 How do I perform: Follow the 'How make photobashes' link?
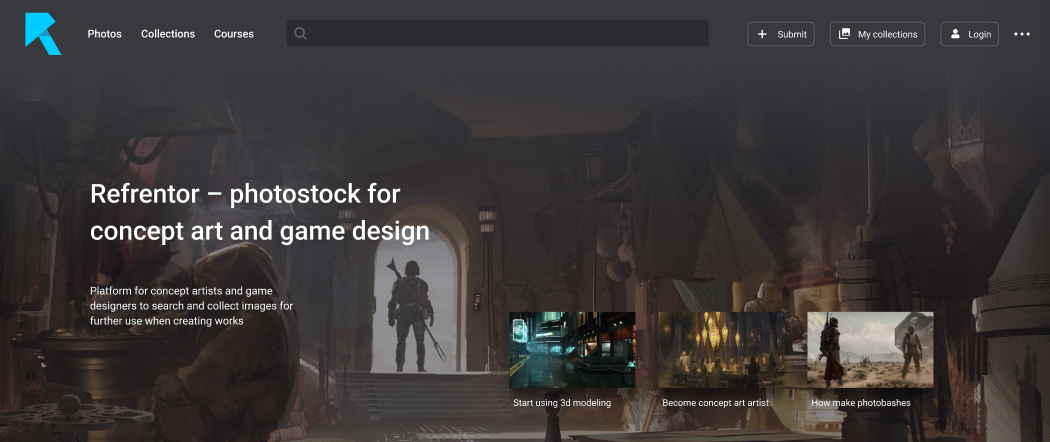click(x=860, y=403)
